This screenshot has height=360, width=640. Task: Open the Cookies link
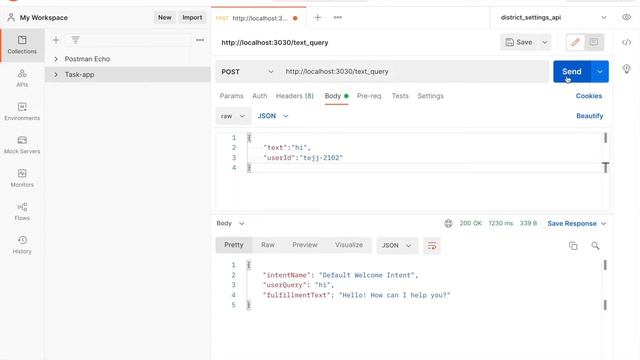coord(589,96)
